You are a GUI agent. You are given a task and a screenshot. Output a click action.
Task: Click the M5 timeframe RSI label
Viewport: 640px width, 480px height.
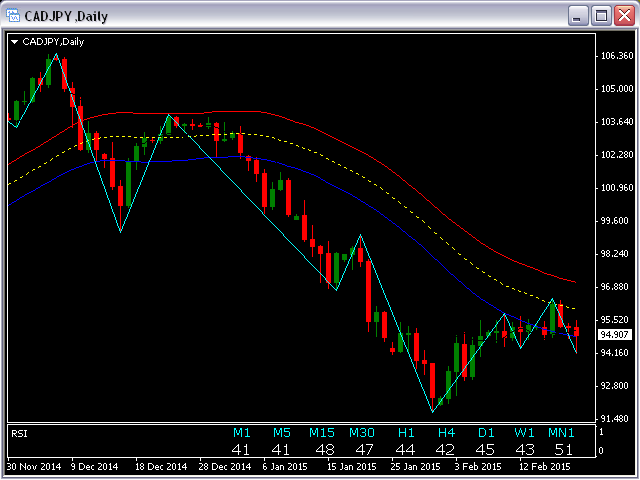282,433
